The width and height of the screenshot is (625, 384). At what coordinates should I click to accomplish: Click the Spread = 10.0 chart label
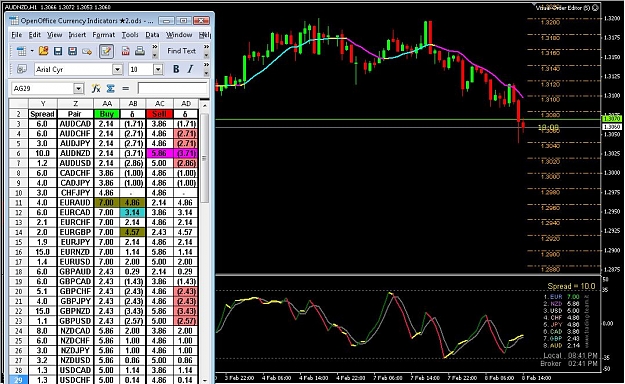[571, 286]
